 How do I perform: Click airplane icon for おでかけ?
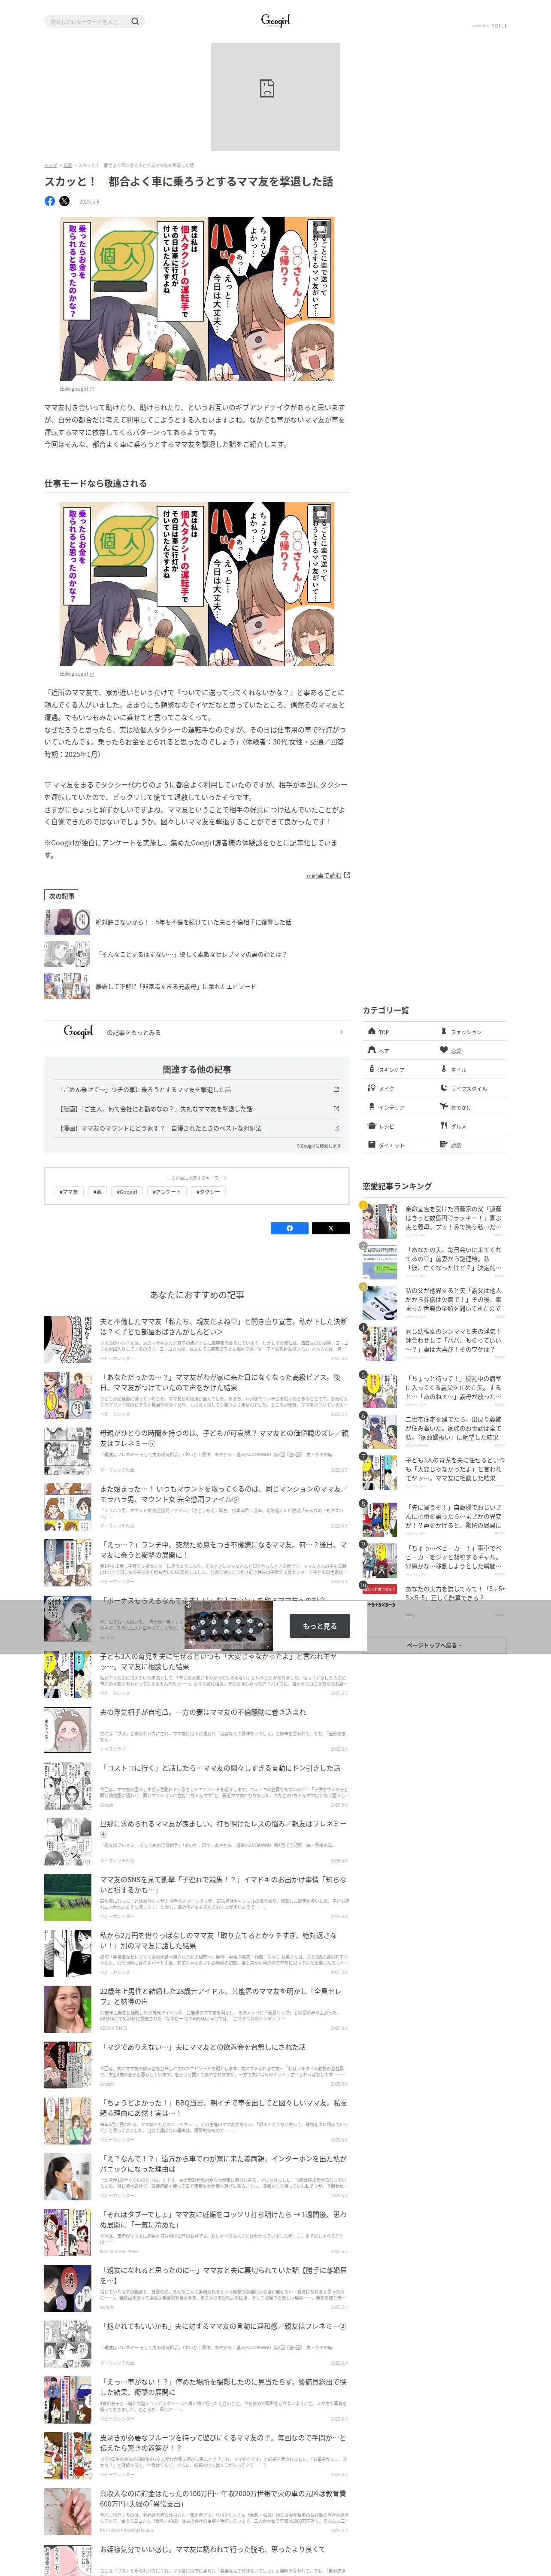pyautogui.click(x=444, y=1107)
